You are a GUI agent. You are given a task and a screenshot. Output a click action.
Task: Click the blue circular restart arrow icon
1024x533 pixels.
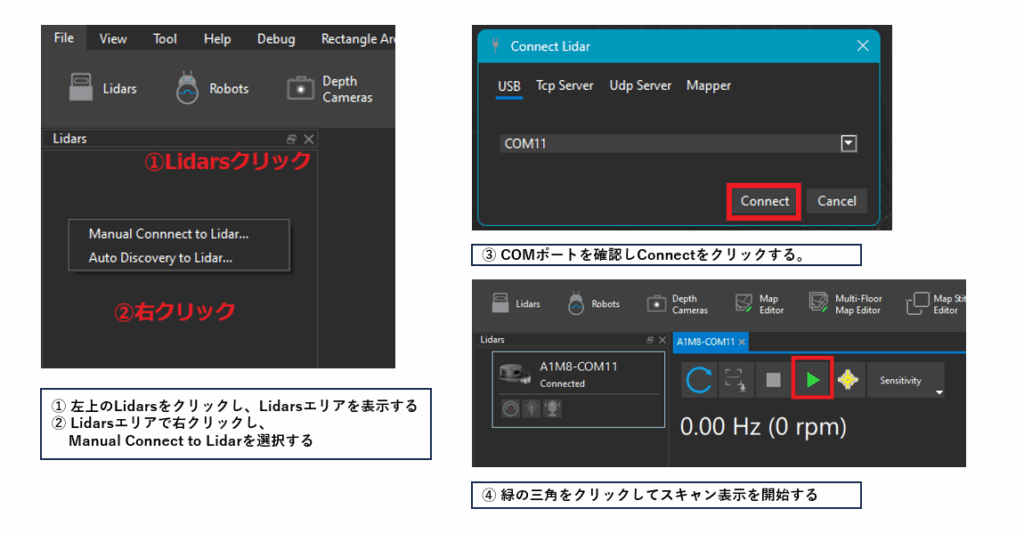pyautogui.click(x=698, y=380)
